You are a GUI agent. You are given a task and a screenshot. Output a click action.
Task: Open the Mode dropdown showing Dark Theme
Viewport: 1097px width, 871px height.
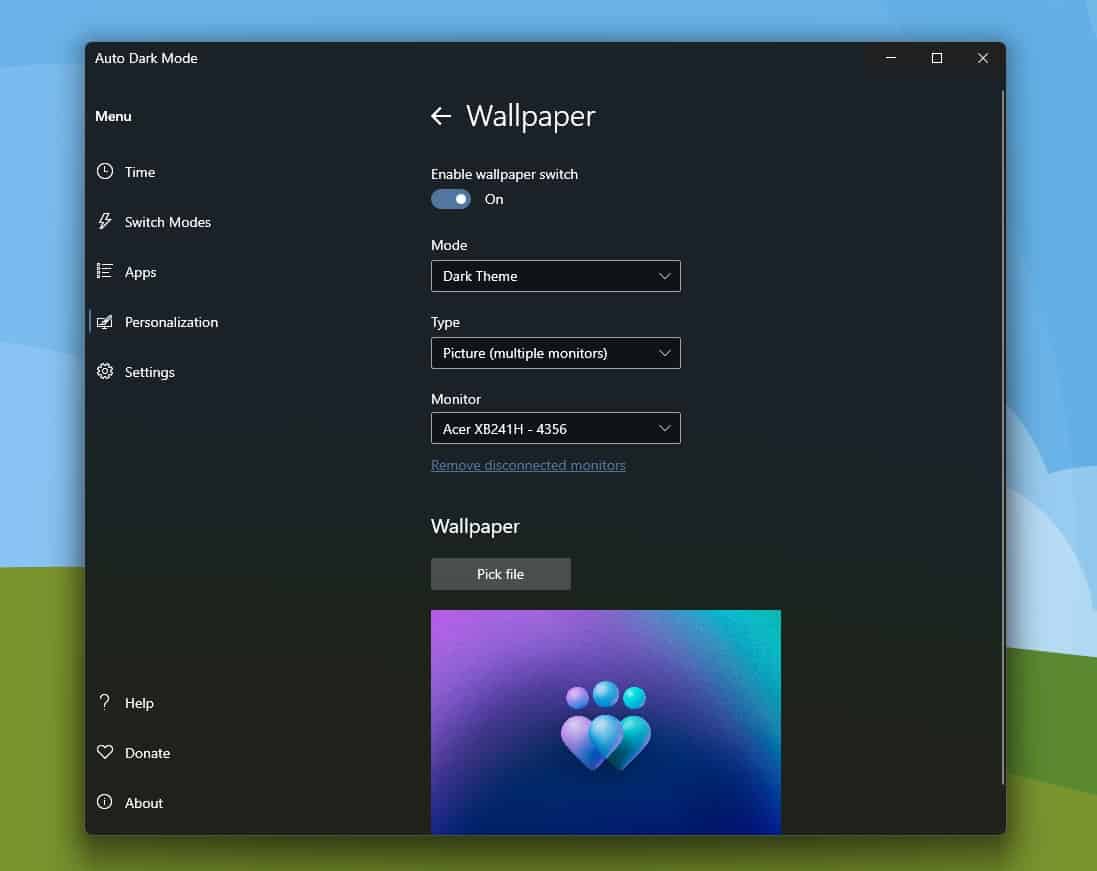[x=555, y=276]
